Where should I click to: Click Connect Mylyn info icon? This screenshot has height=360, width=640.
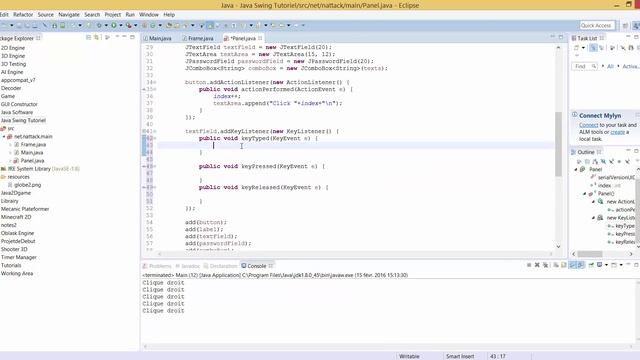574,115
